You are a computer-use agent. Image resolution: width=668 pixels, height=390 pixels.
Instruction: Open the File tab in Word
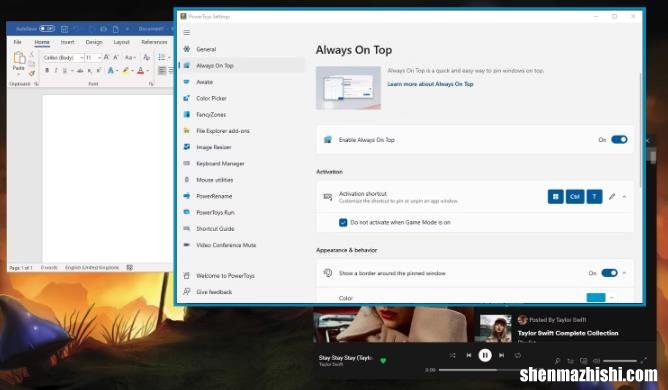click(x=17, y=42)
